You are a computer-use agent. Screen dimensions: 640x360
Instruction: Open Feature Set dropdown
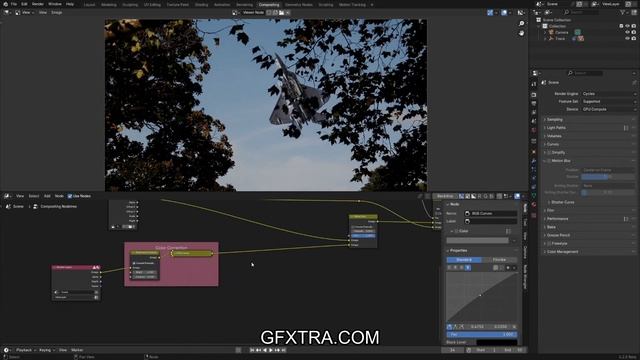(608, 101)
